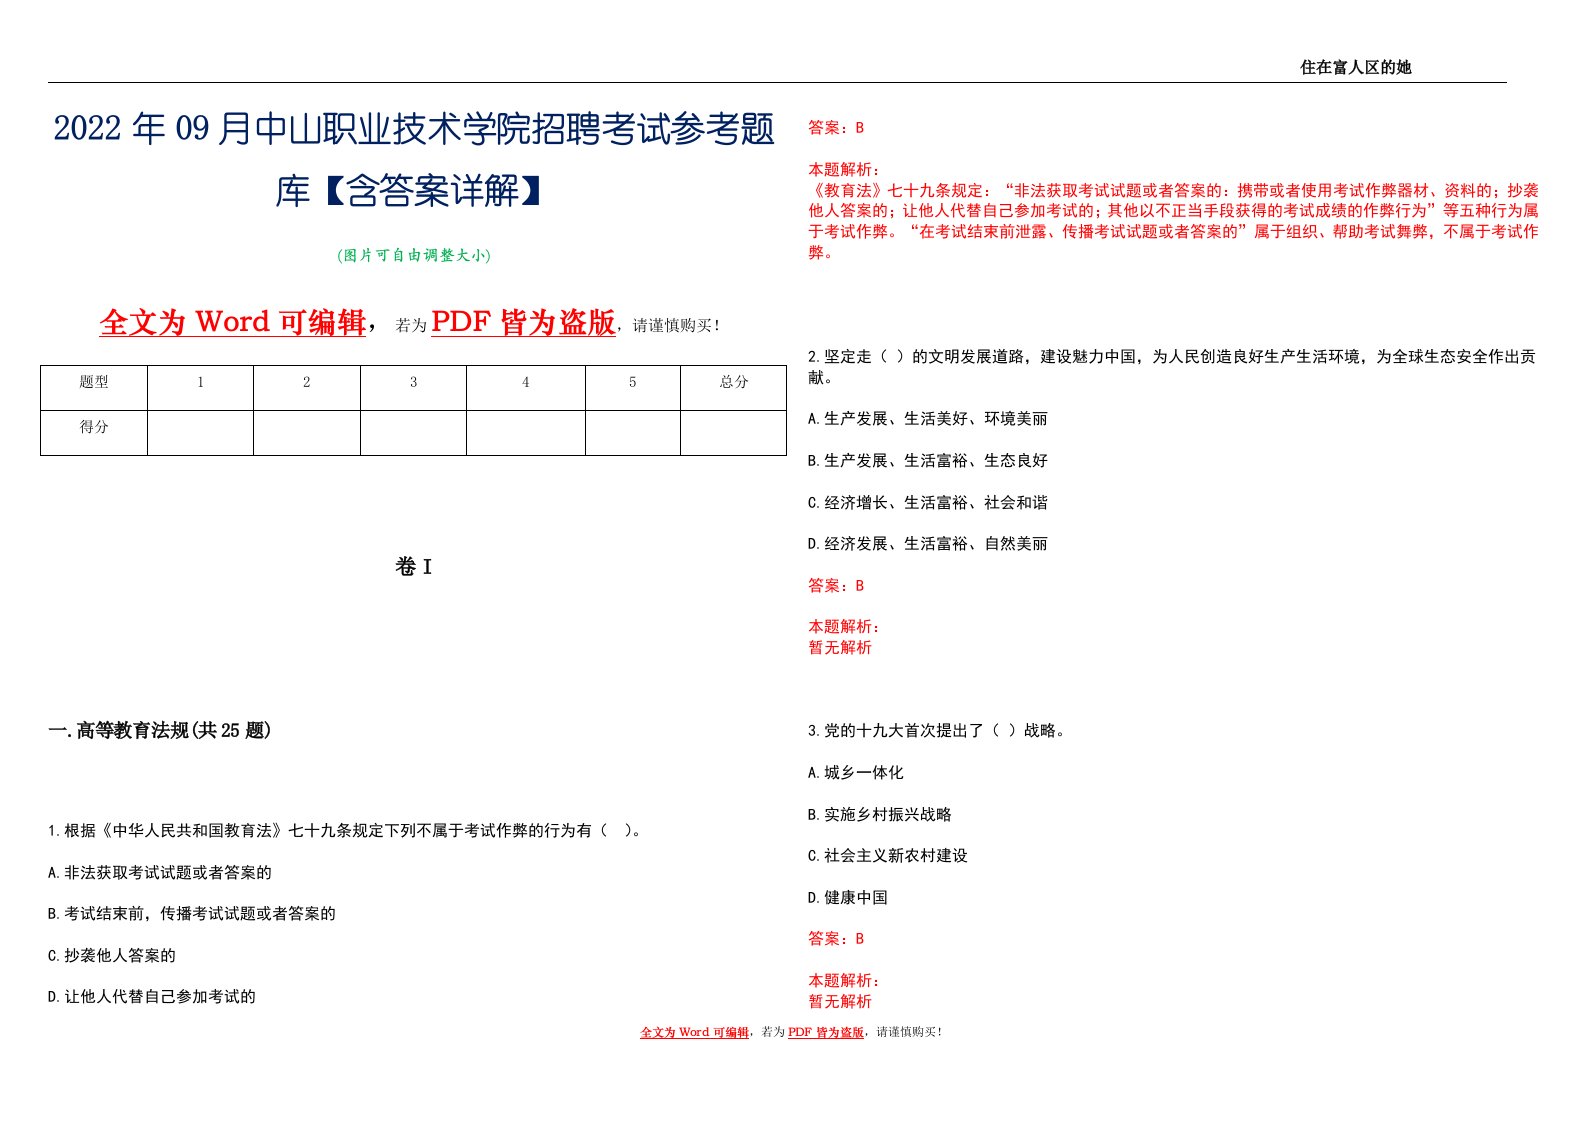Image resolution: width=1587 pixels, height=1122 pixels.
Task: Click the green note (图片可自由调整大小)
Action: [414, 255]
